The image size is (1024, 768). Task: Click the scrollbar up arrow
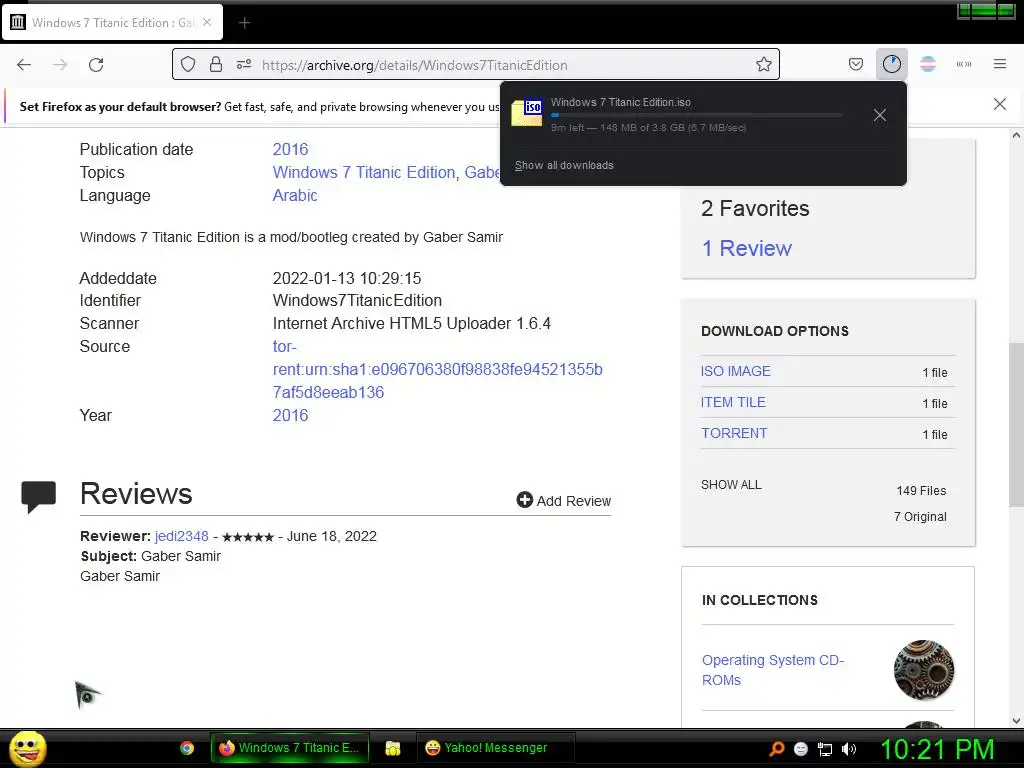(x=1016, y=135)
